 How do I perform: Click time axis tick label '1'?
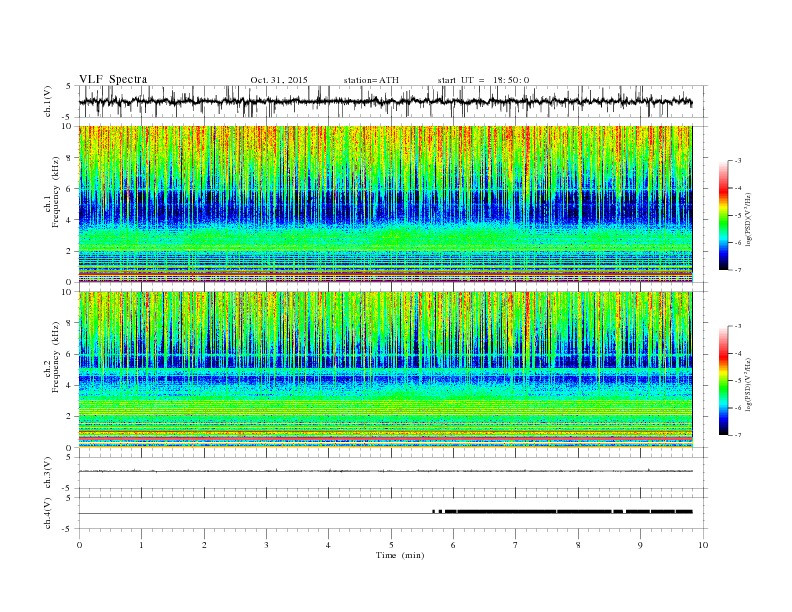click(x=141, y=545)
